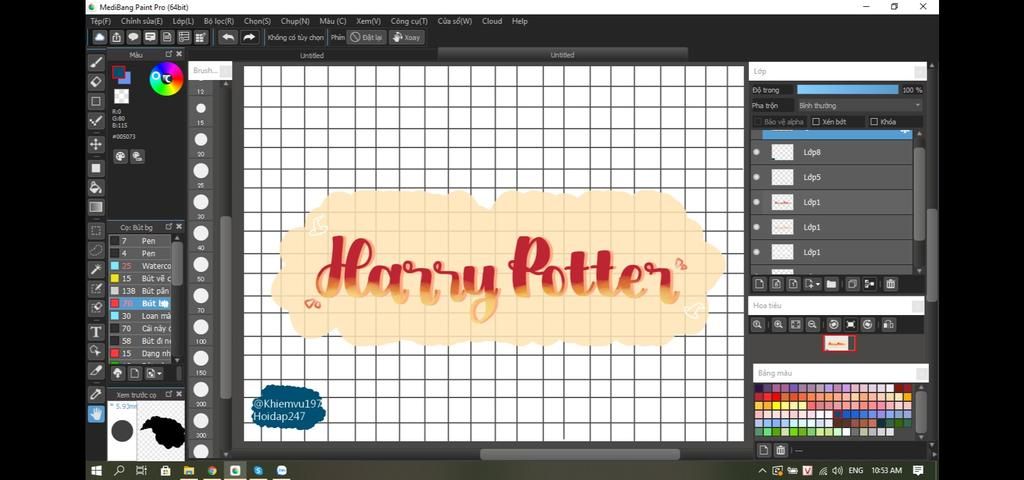
Task: Open the Tệp(F) menu
Action: (x=101, y=22)
